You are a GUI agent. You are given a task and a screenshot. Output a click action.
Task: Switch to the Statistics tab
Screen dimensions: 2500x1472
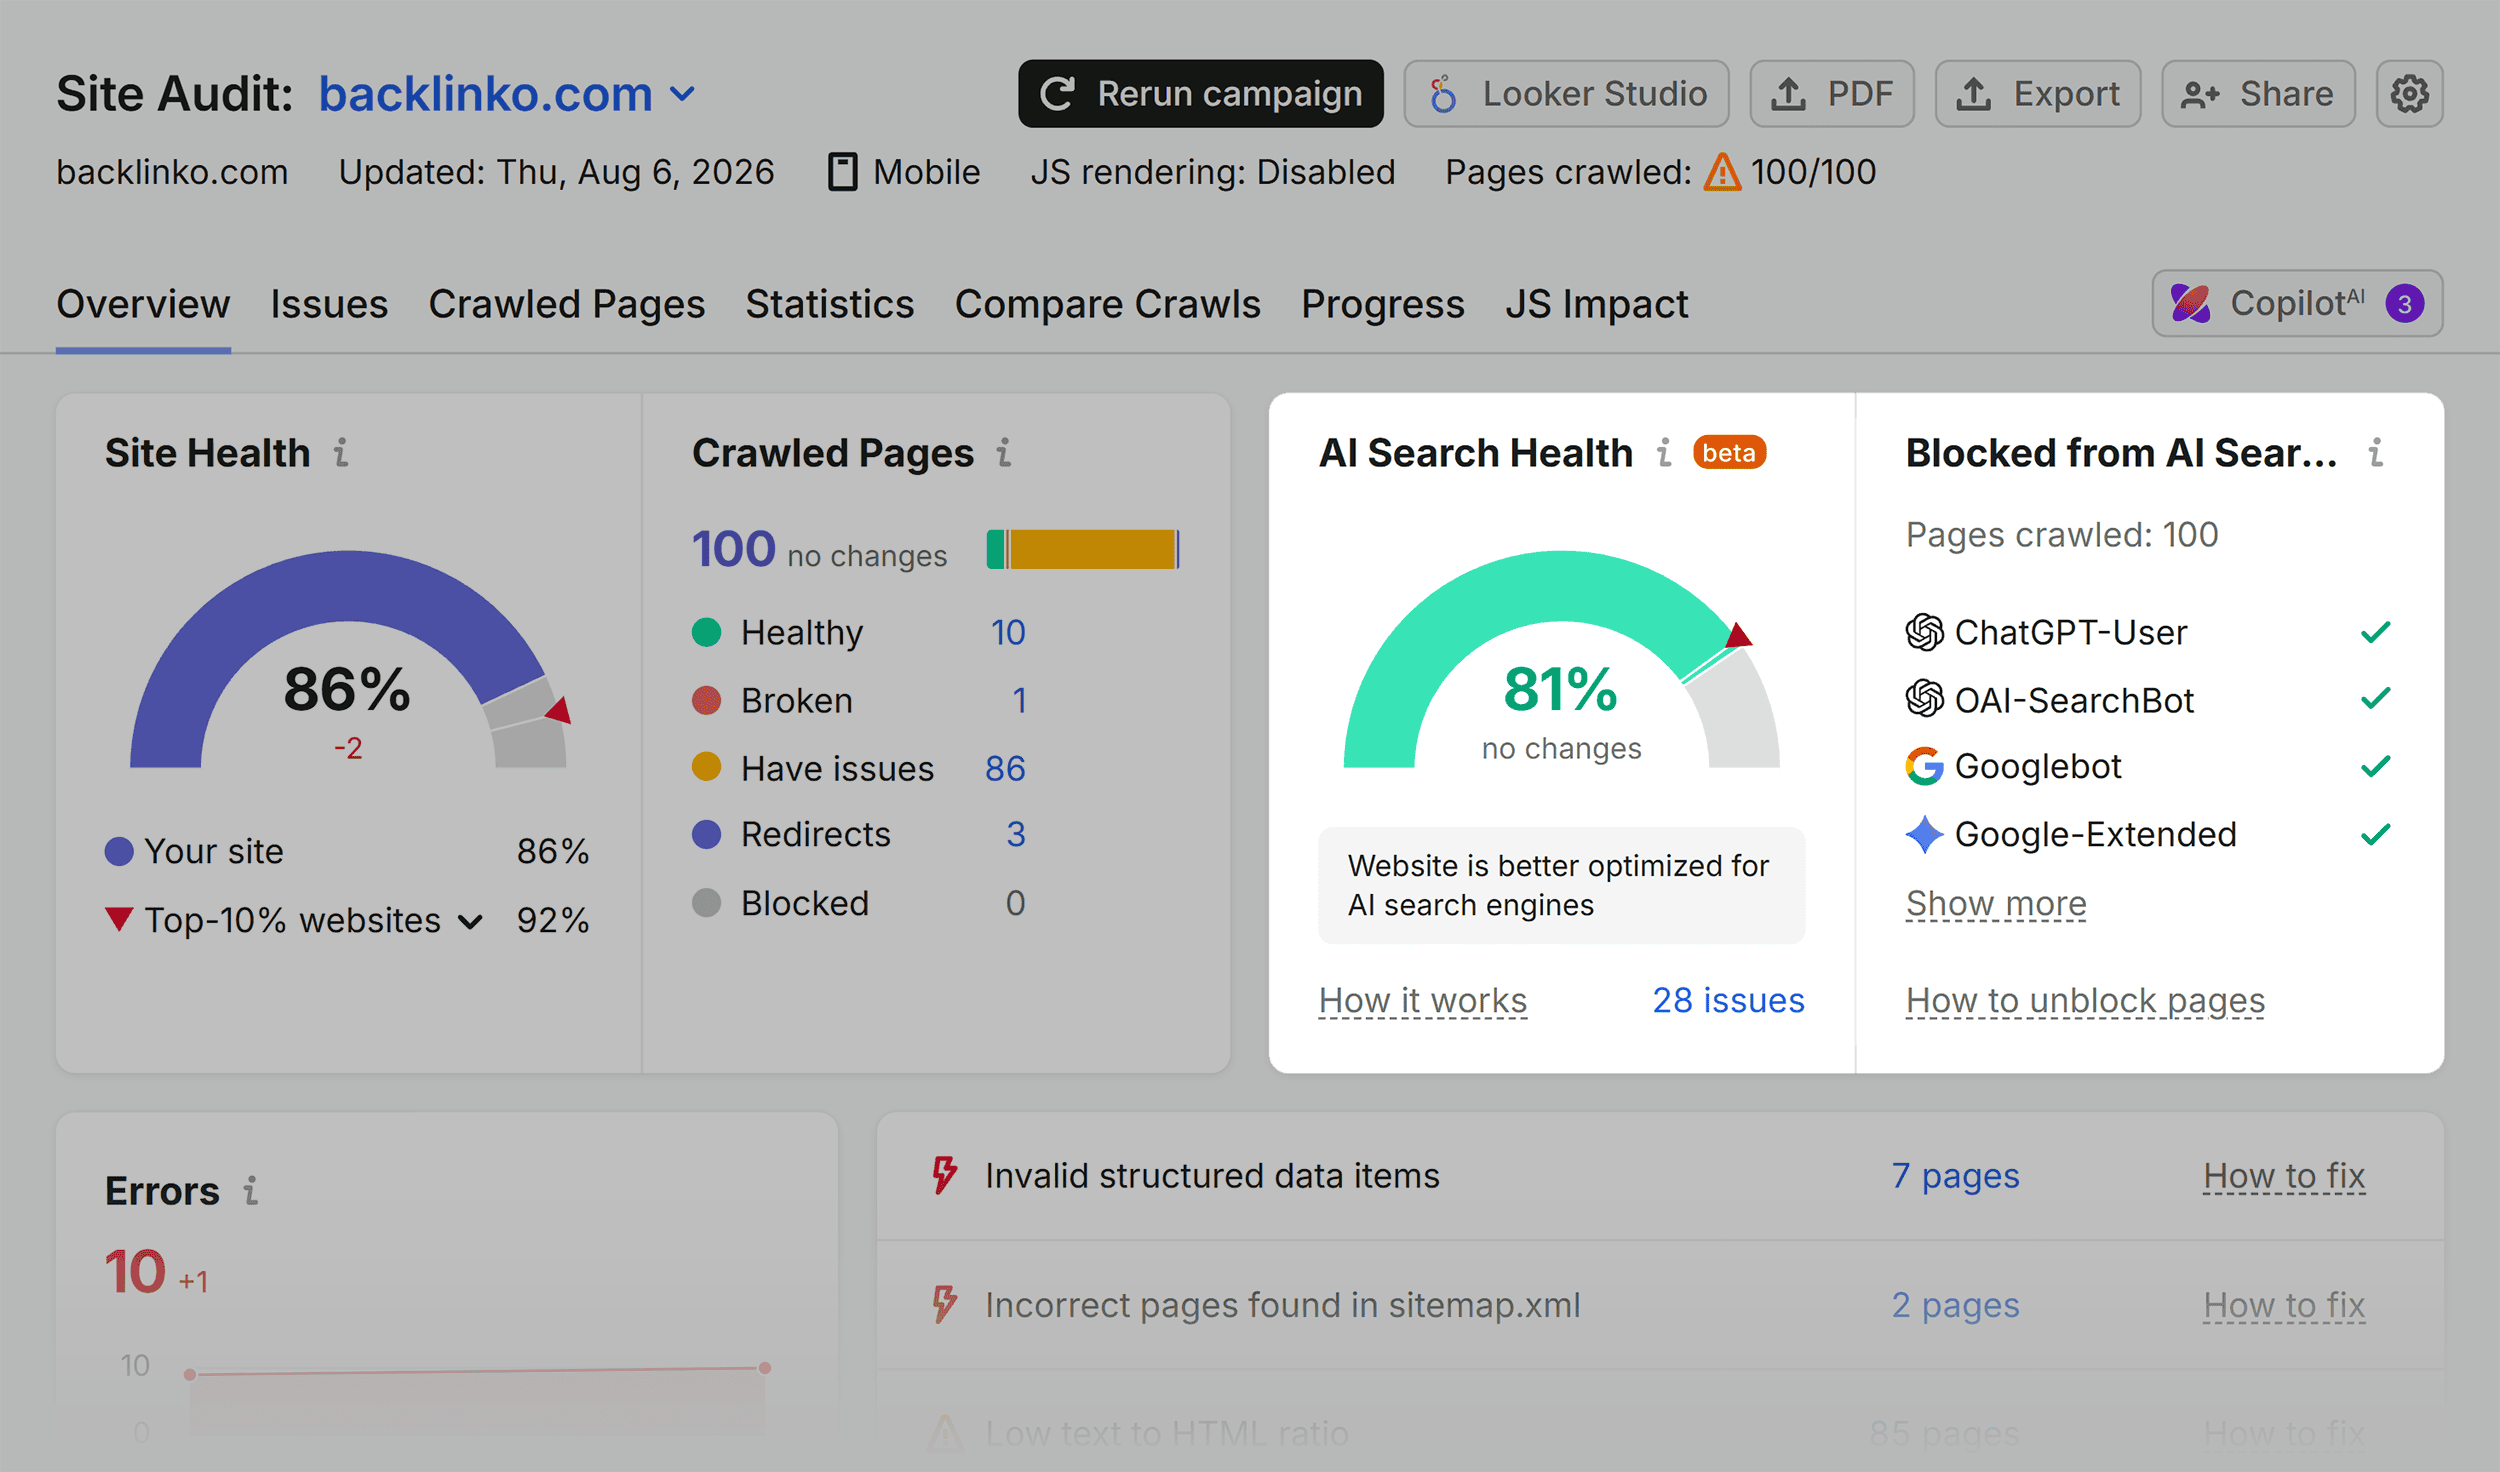tap(830, 304)
